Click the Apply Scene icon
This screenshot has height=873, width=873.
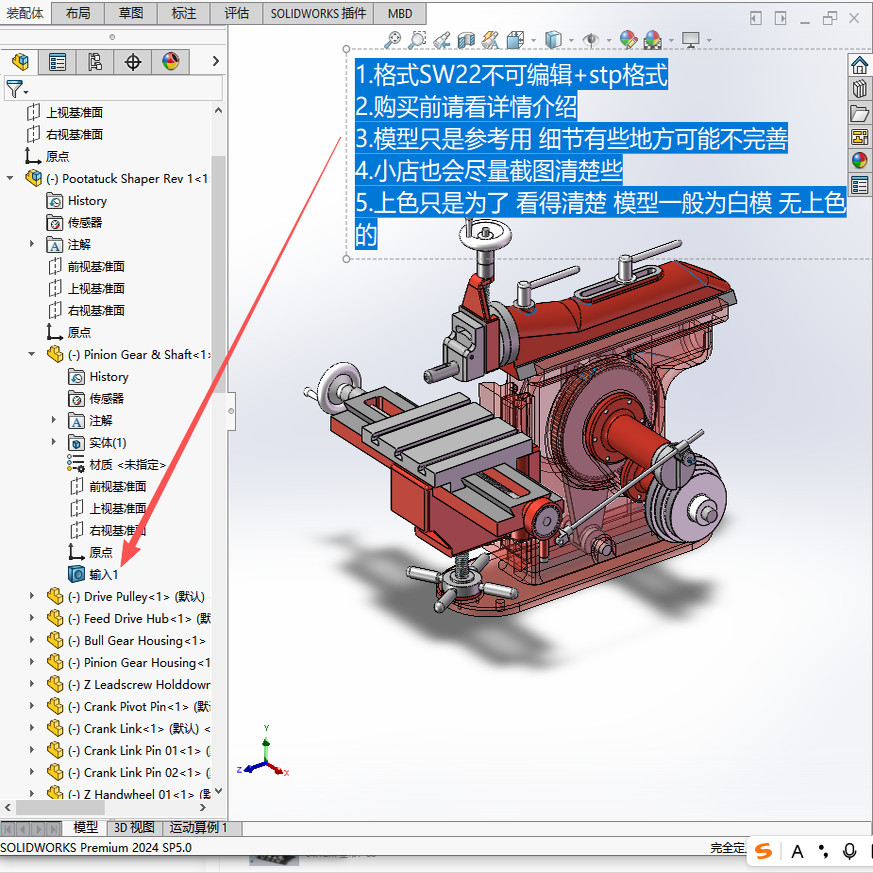pyautogui.click(x=653, y=40)
